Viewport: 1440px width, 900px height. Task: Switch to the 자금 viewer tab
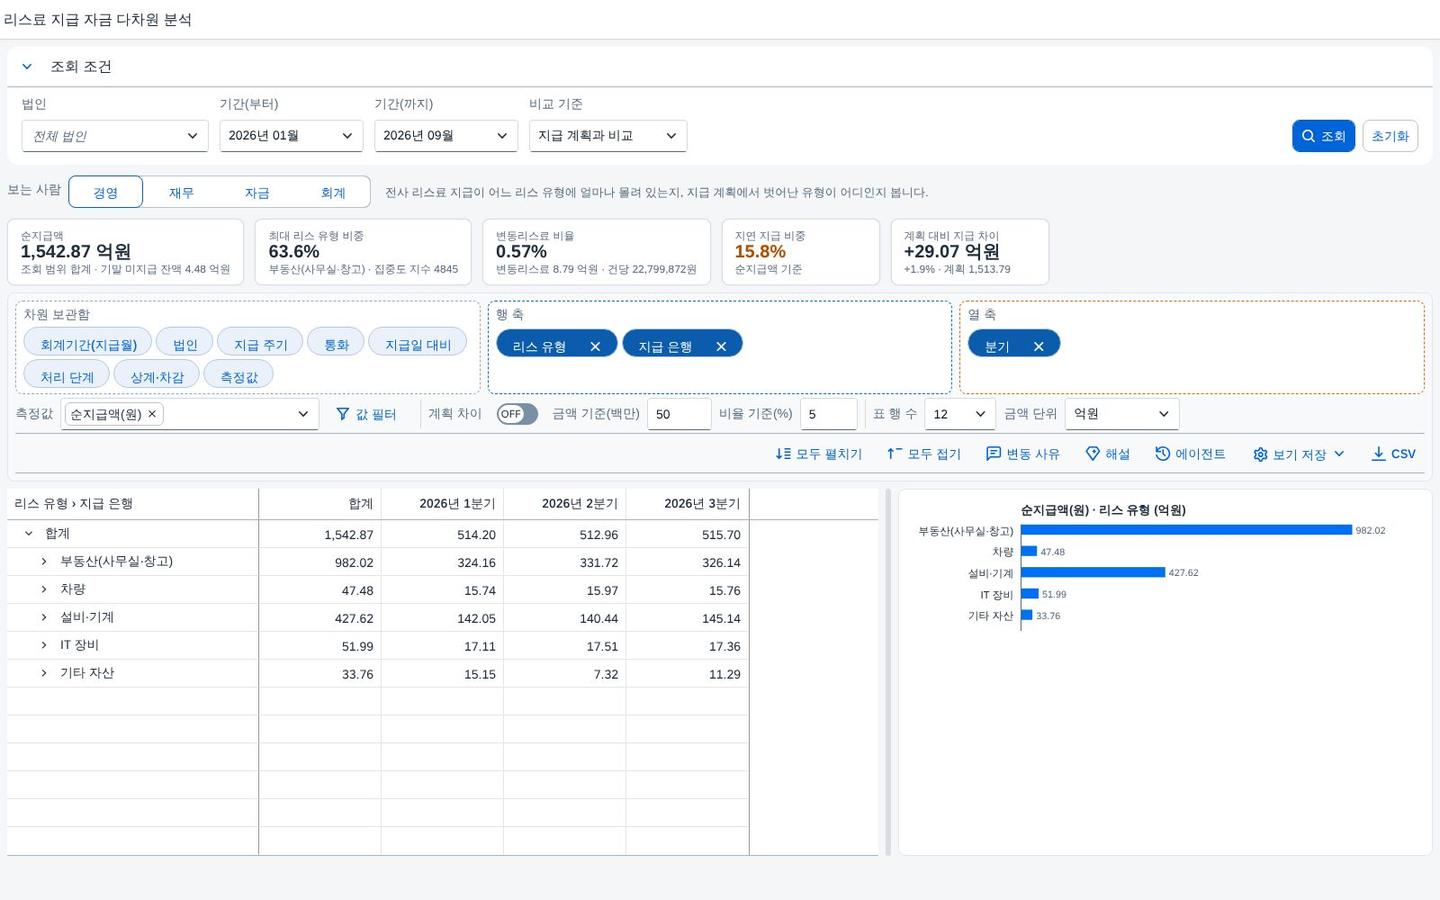point(257,192)
